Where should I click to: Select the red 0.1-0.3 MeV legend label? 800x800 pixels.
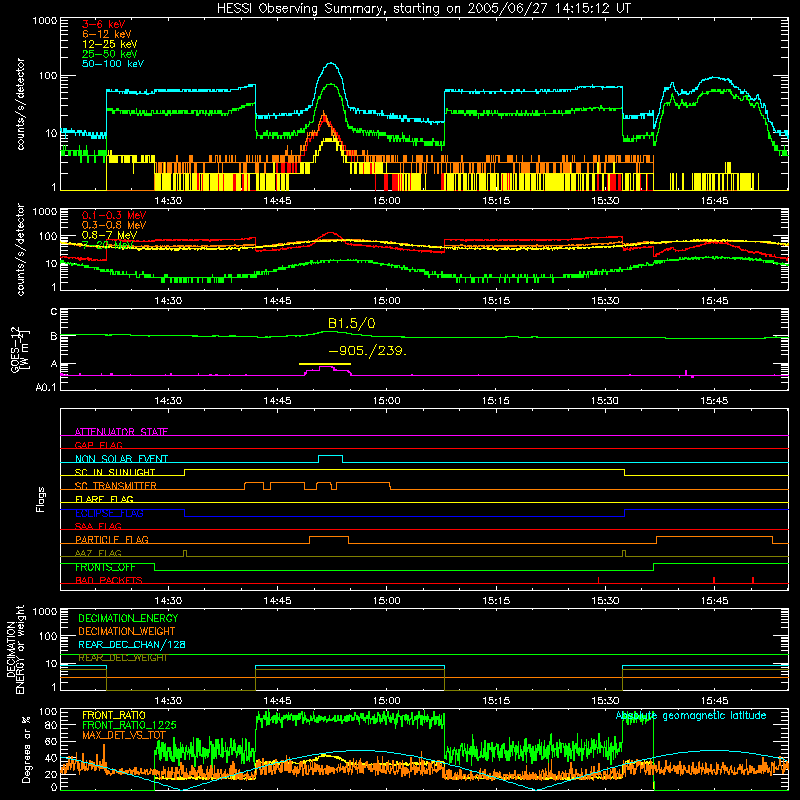[x=114, y=215]
